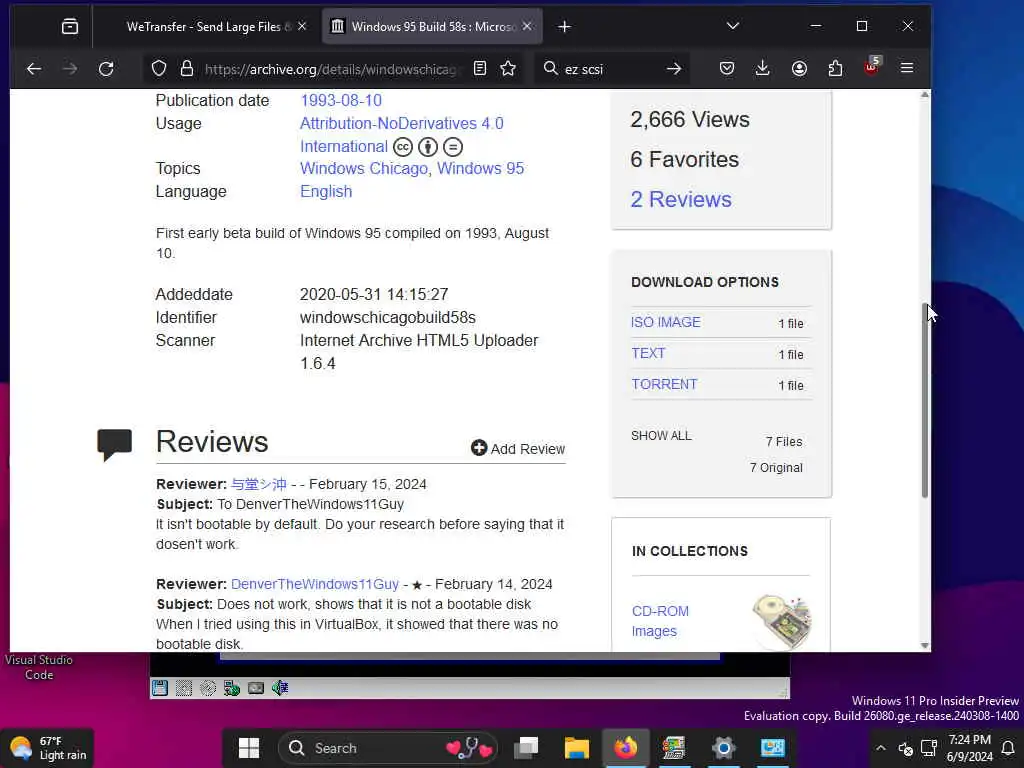Show all download files
Image resolution: width=1024 pixels, height=768 pixels.
pyautogui.click(x=661, y=436)
